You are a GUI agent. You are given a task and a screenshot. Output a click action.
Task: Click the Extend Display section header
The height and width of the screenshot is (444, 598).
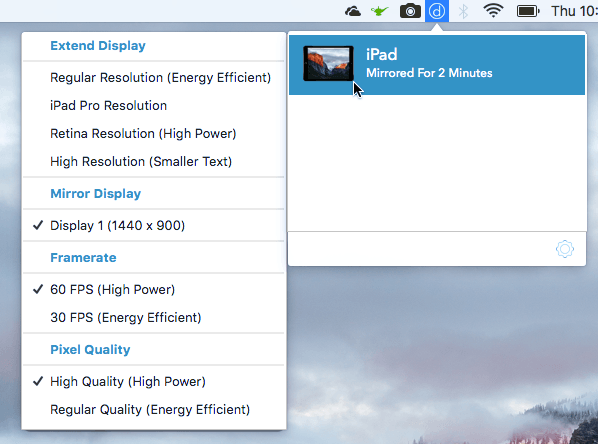(98, 46)
